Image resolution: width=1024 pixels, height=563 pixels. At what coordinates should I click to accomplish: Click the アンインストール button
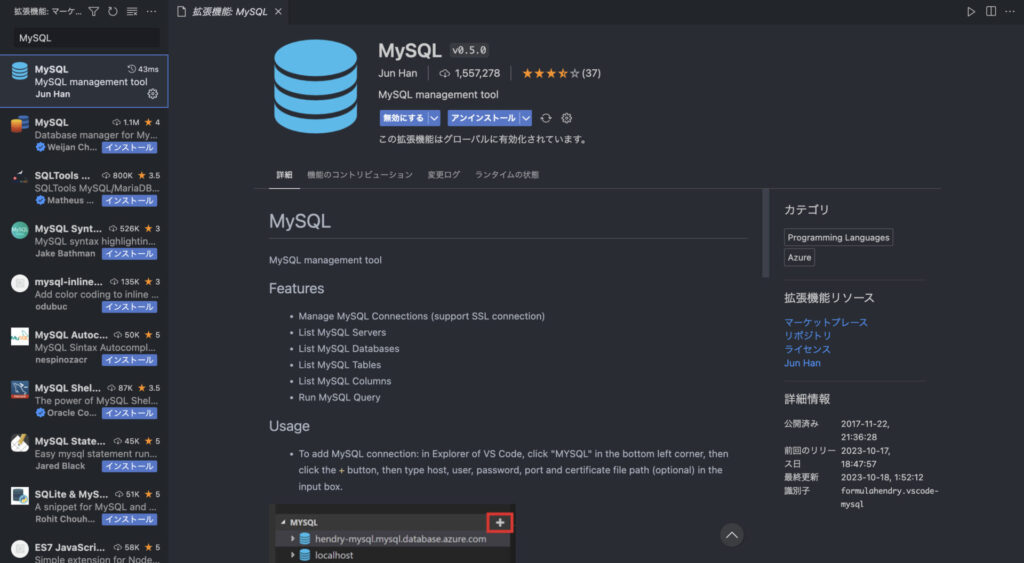(x=483, y=118)
